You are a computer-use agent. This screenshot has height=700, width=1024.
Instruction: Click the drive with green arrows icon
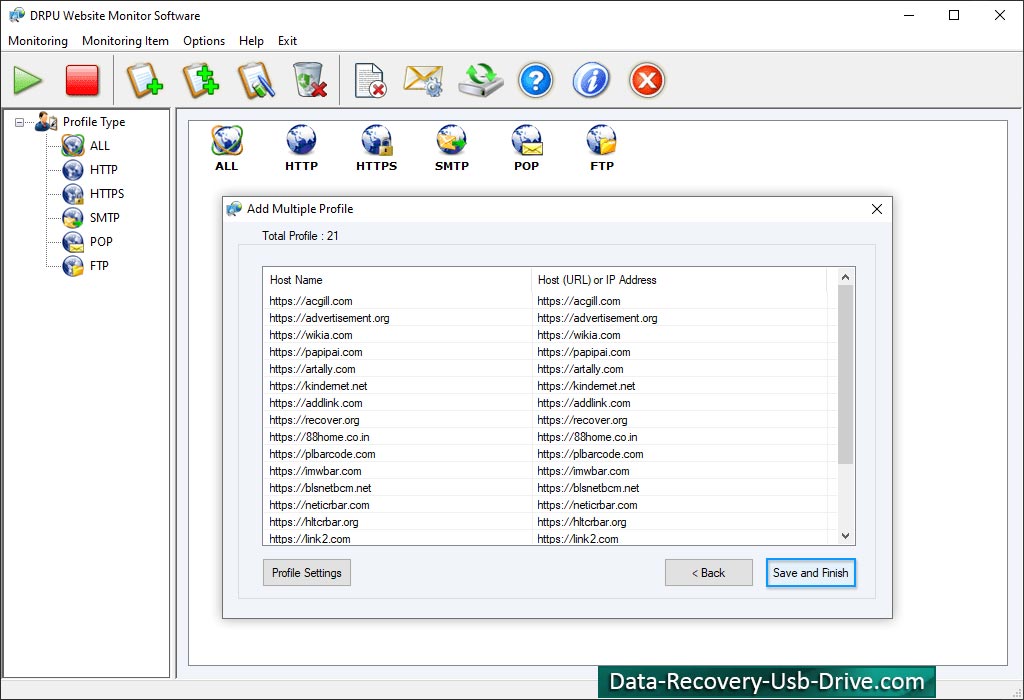coord(481,80)
